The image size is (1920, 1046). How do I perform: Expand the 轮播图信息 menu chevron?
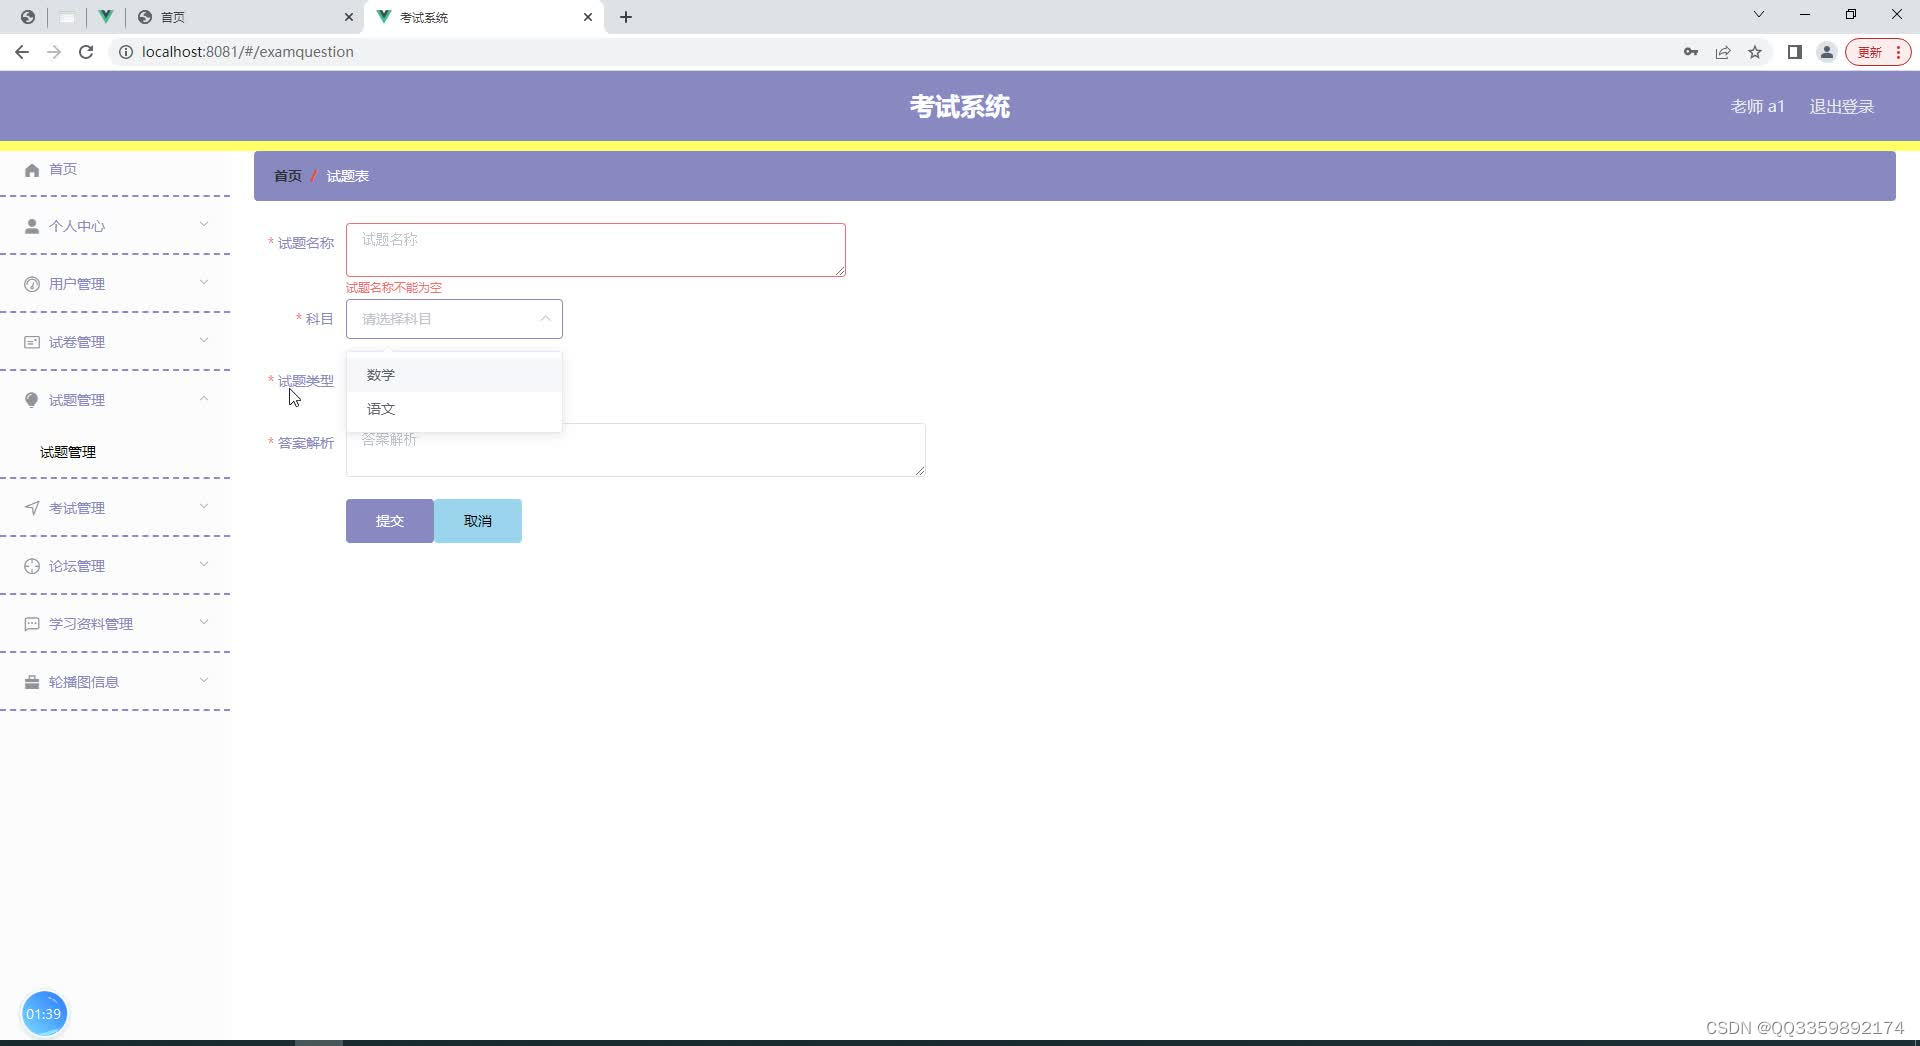coord(204,680)
